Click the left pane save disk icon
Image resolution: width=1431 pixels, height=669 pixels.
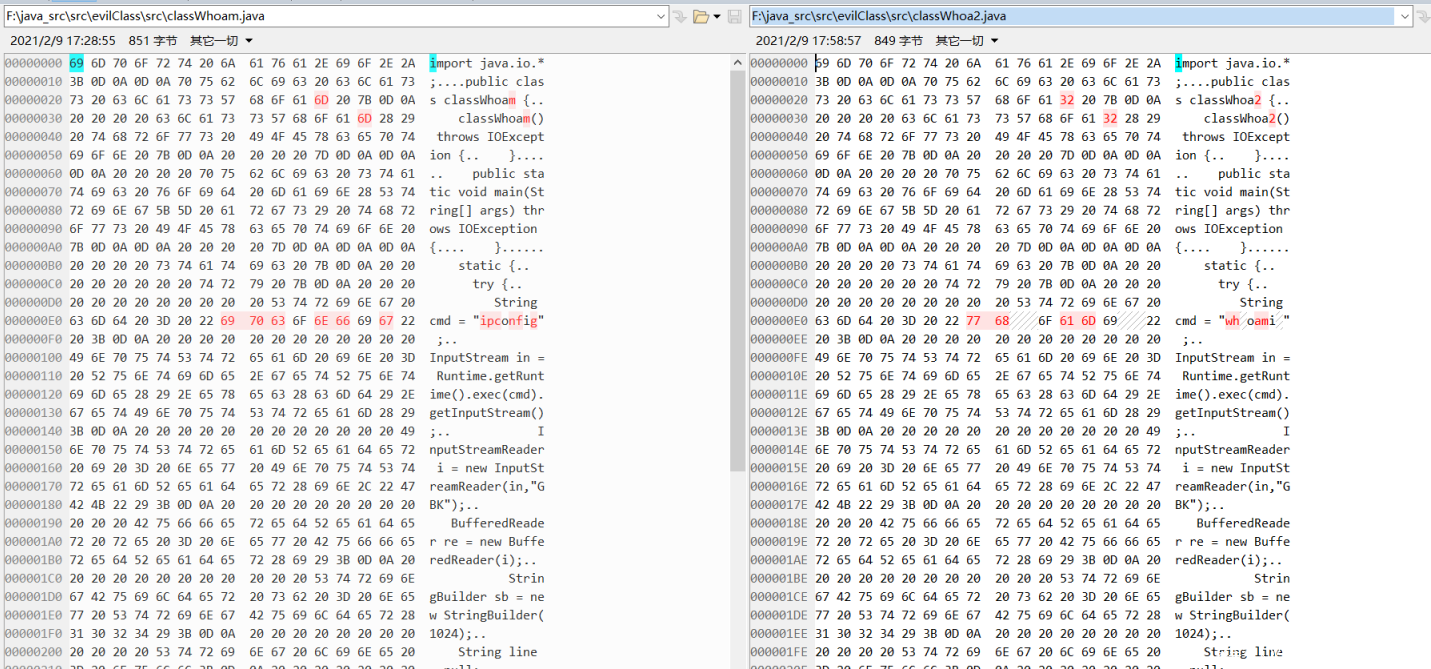[735, 16]
